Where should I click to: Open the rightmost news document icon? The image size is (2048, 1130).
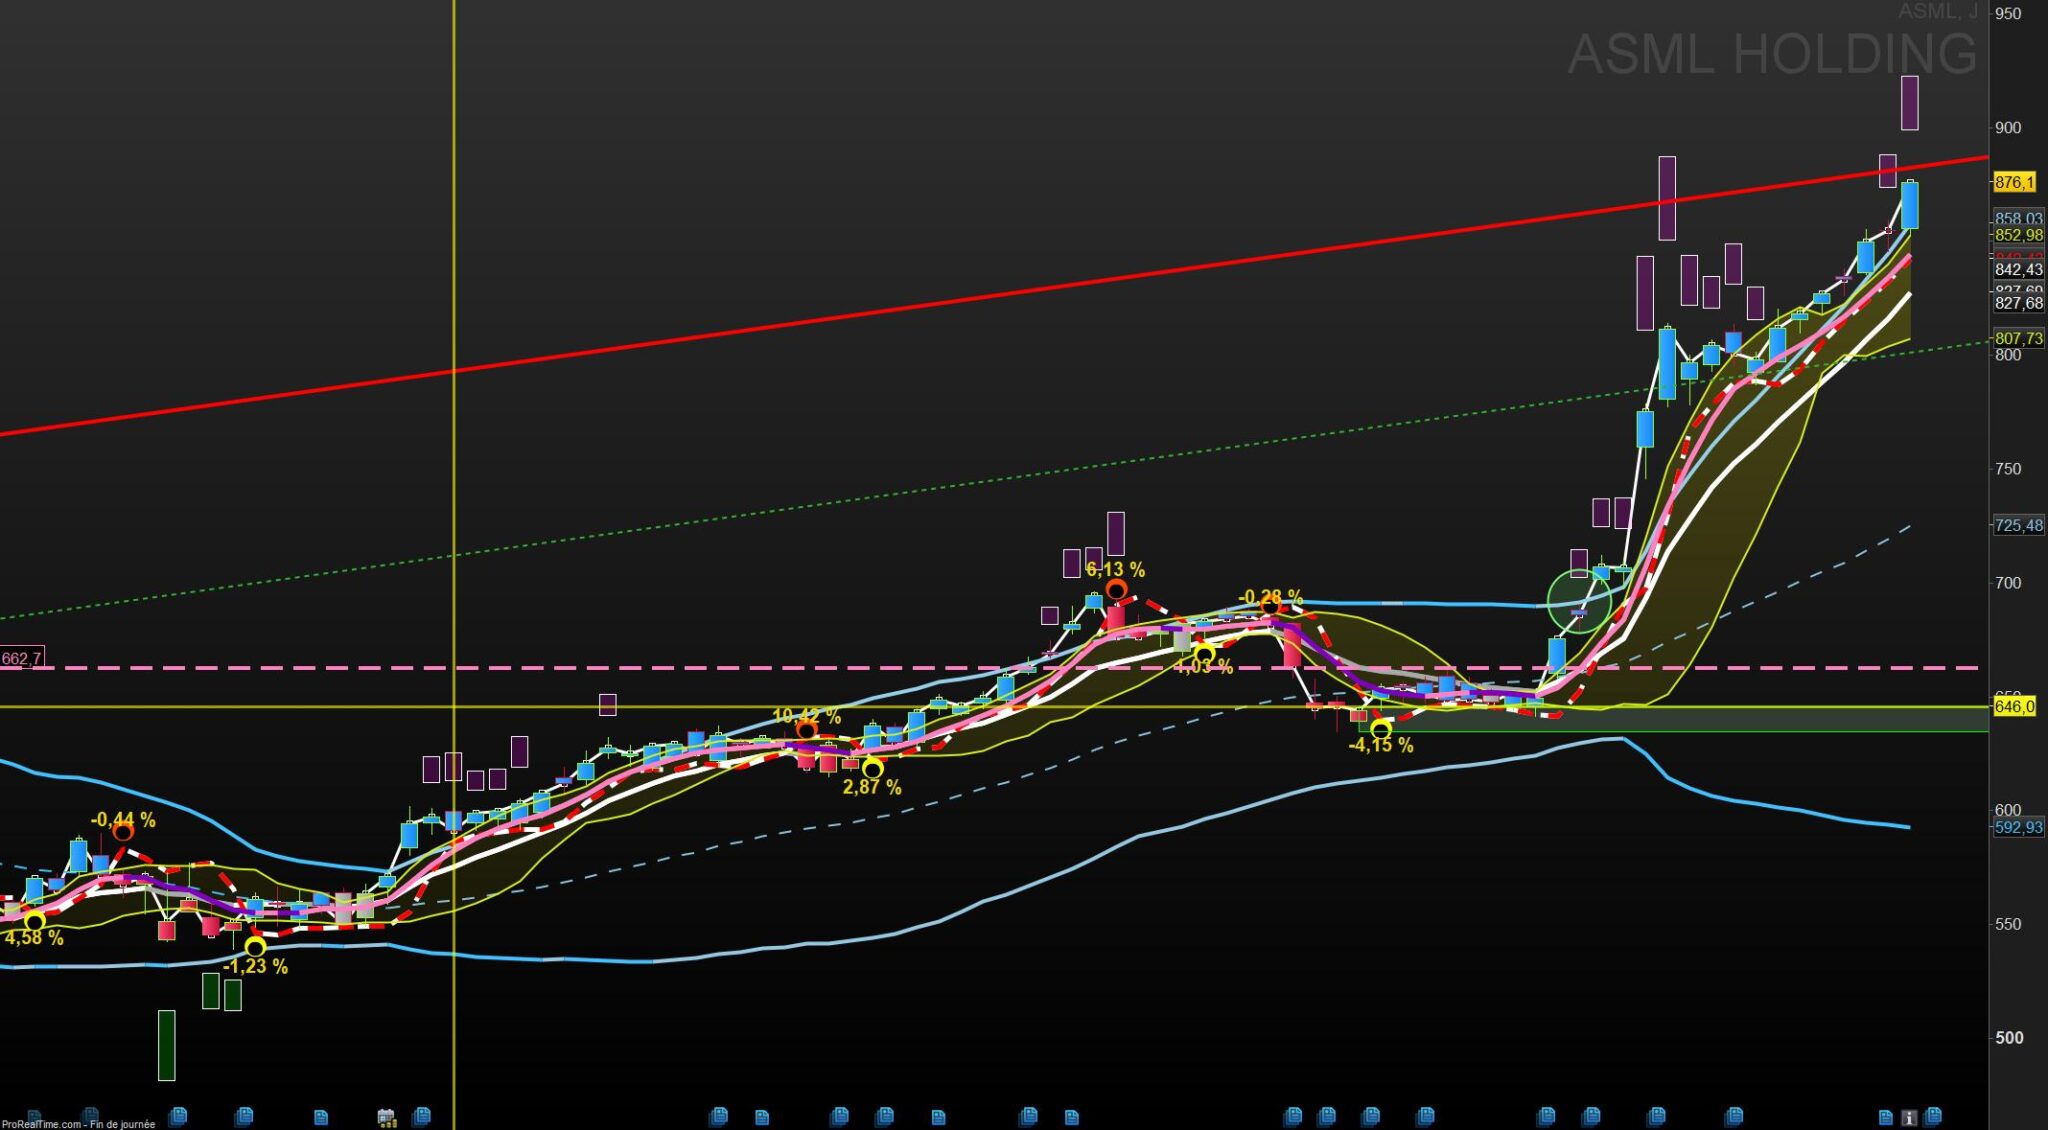click(1933, 1116)
